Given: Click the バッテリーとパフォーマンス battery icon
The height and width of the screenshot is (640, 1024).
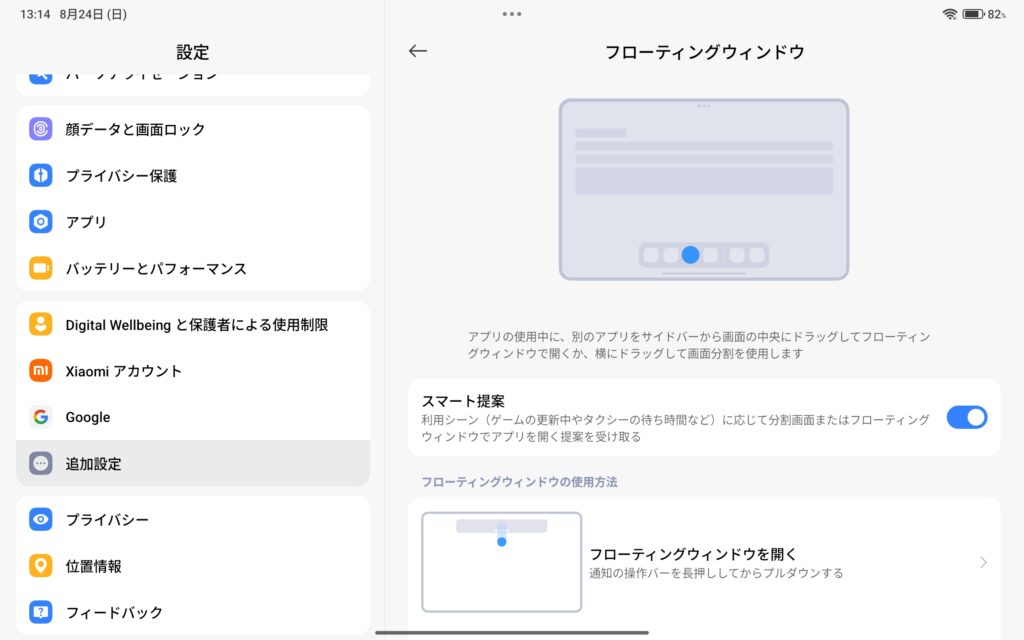Looking at the screenshot, I should click(40, 268).
